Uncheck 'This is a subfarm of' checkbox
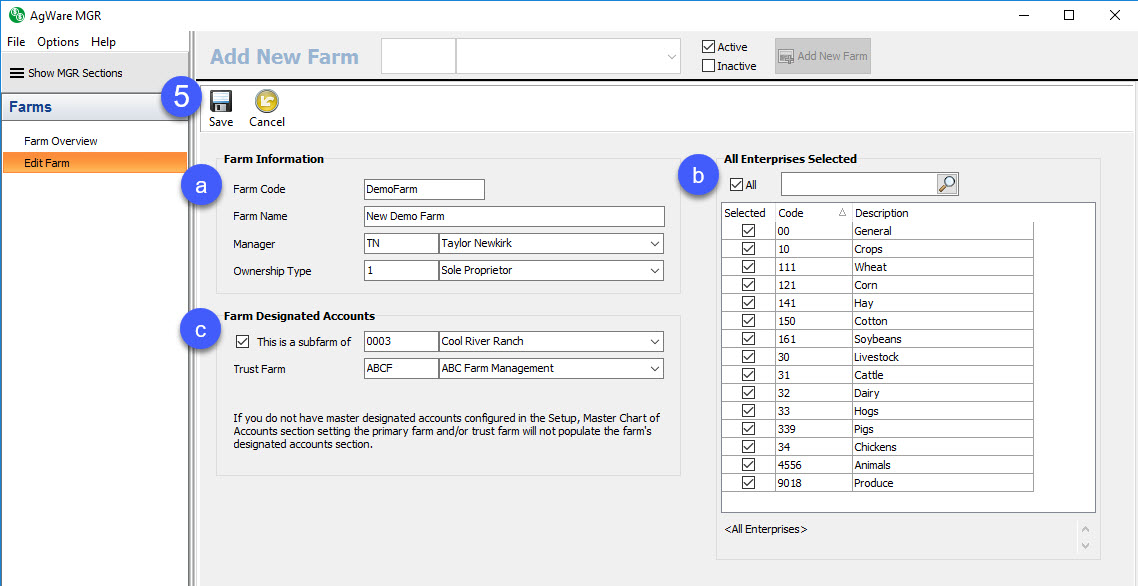The image size is (1138, 586). coord(242,342)
